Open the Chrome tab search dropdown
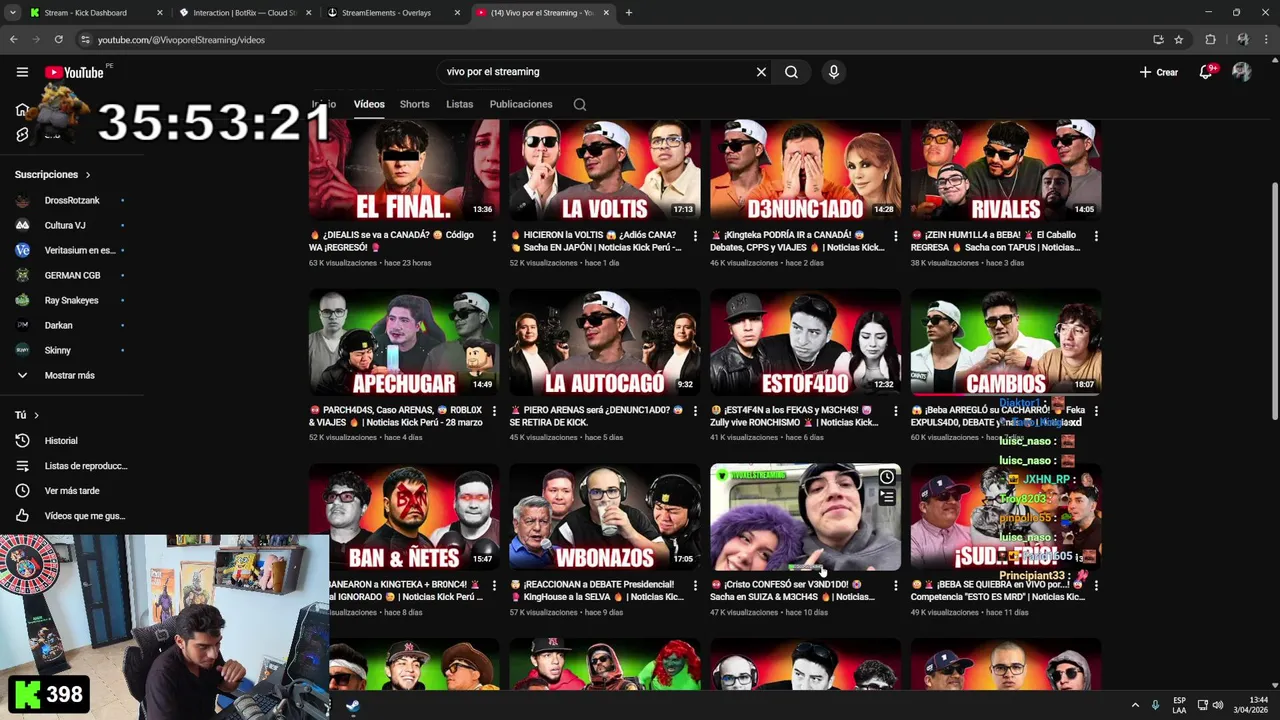 pyautogui.click(x=12, y=13)
